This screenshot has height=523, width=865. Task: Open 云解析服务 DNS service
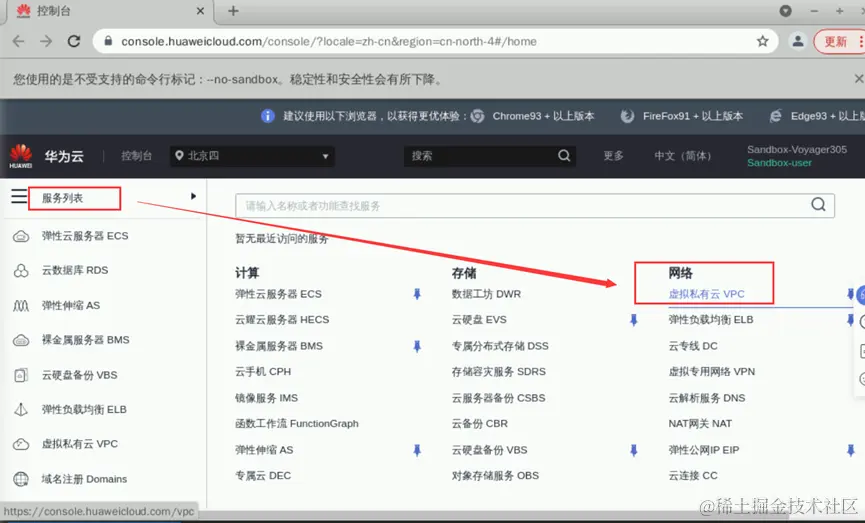pos(707,398)
